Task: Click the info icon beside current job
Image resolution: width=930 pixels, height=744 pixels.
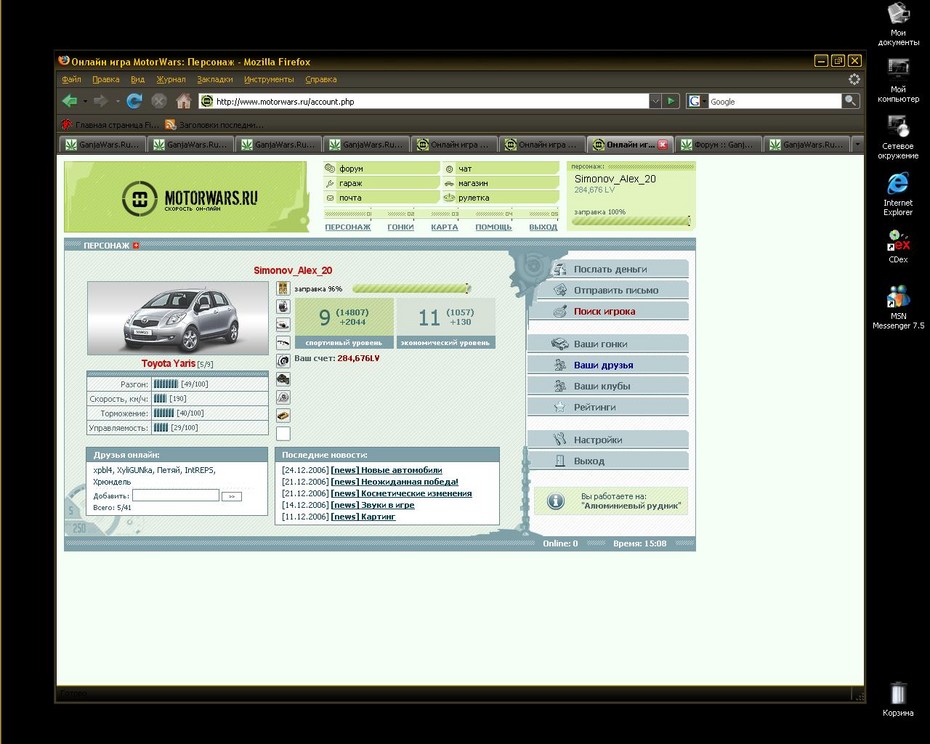Action: (556, 501)
